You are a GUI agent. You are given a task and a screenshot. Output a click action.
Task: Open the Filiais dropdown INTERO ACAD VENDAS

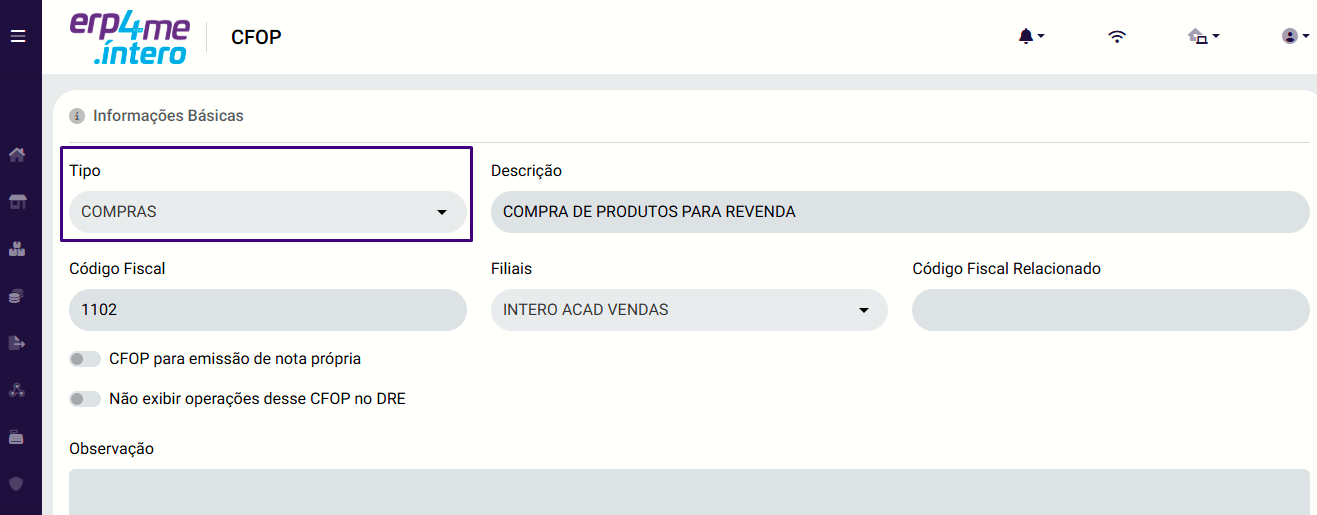tap(689, 310)
